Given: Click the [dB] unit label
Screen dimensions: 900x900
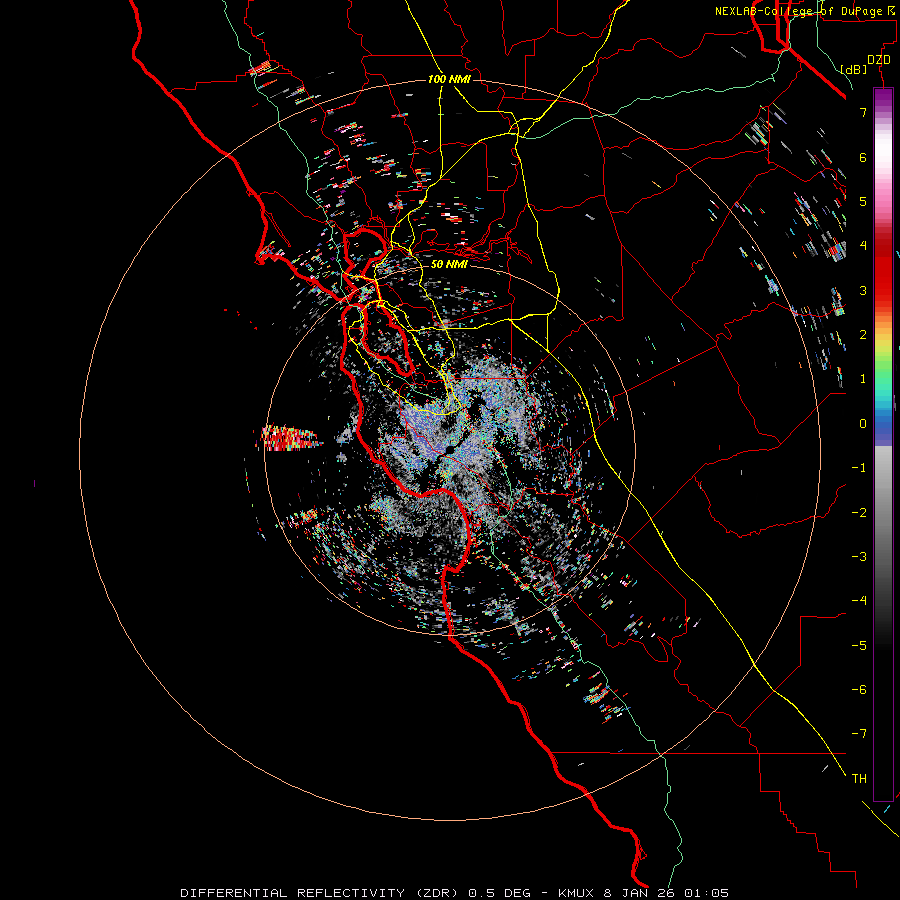Looking at the screenshot, I should (853, 69).
